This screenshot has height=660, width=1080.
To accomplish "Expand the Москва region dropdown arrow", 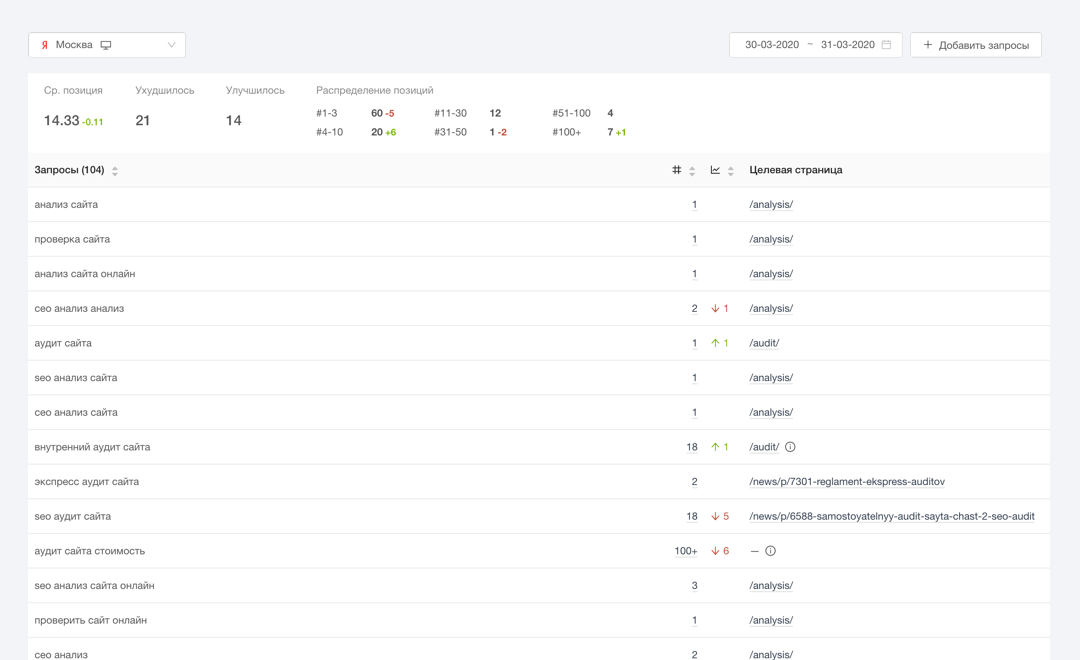I will point(171,45).
